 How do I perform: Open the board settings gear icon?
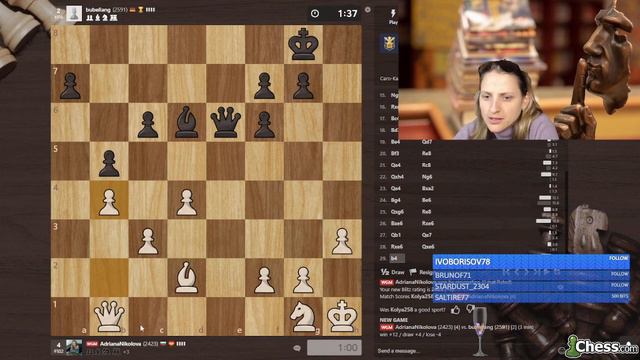pos(368,9)
